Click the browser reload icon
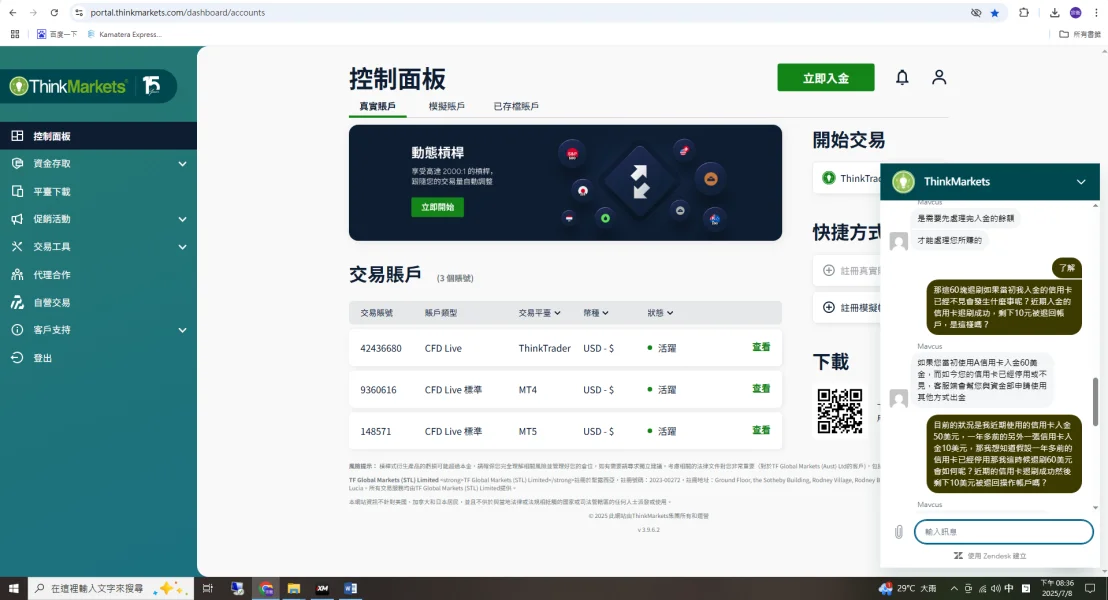 54,13
